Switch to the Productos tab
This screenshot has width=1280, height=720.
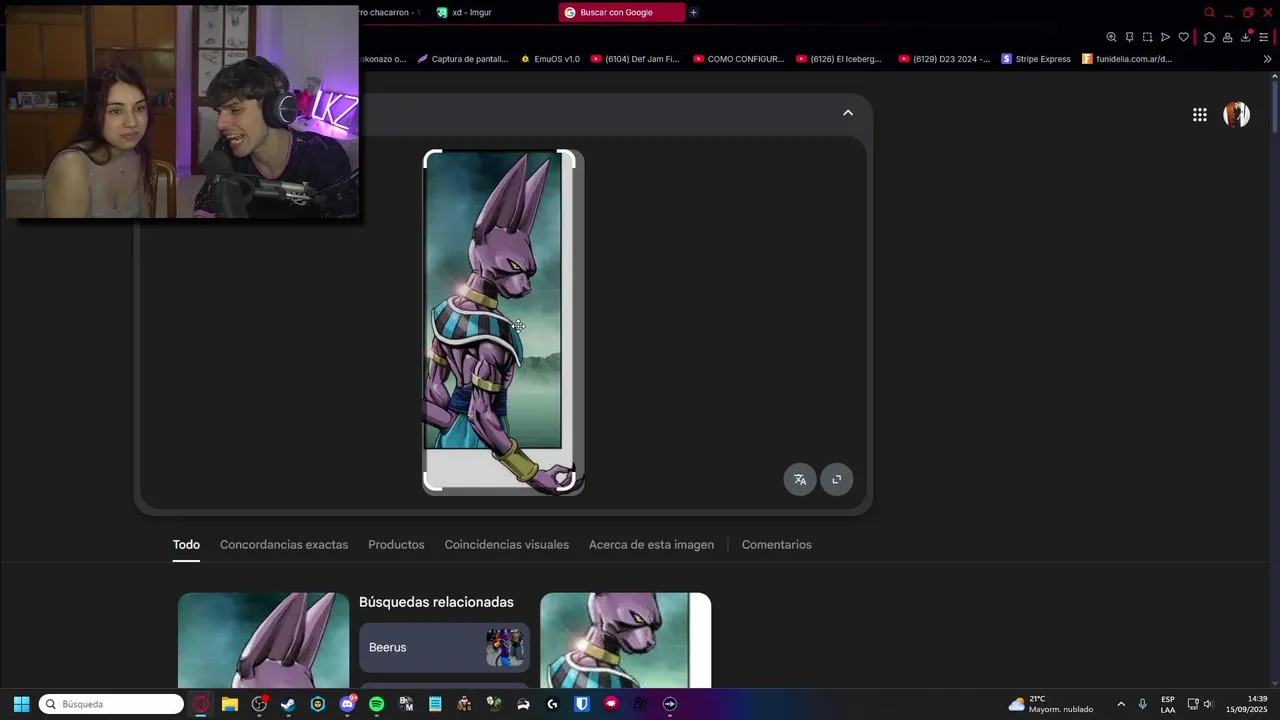pos(396,545)
